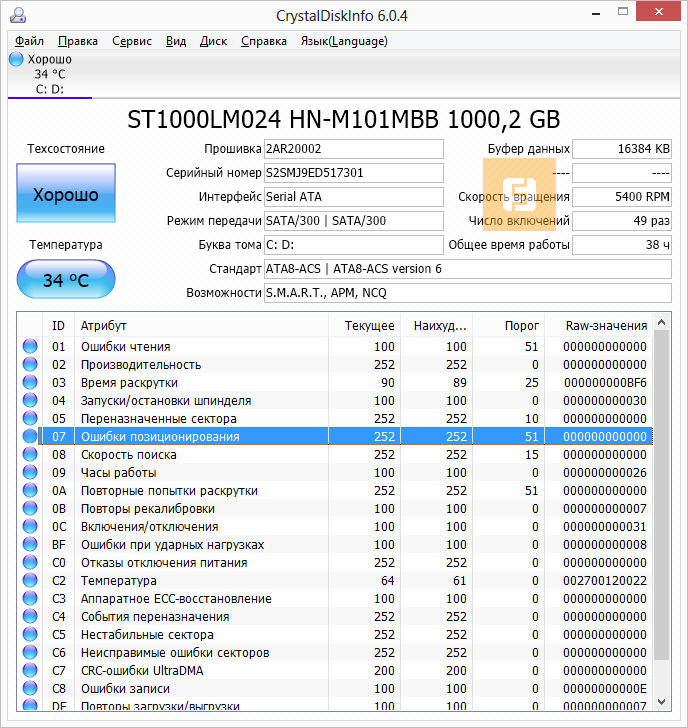
Task: Click status orb of Отказы отключения питания row
Action: click(30, 562)
